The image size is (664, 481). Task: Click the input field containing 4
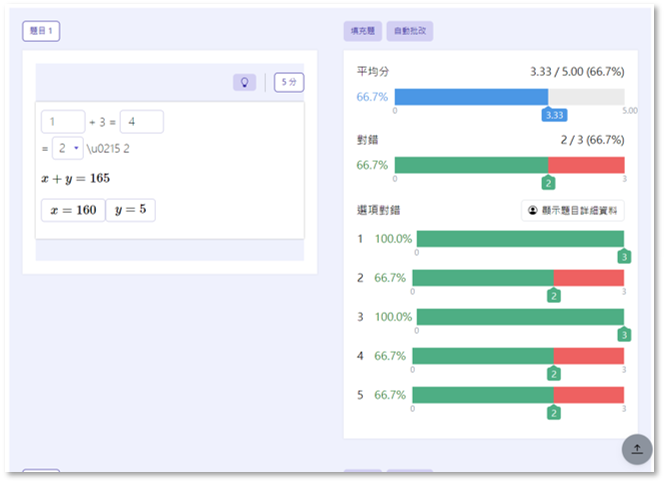pyautogui.click(x=141, y=122)
